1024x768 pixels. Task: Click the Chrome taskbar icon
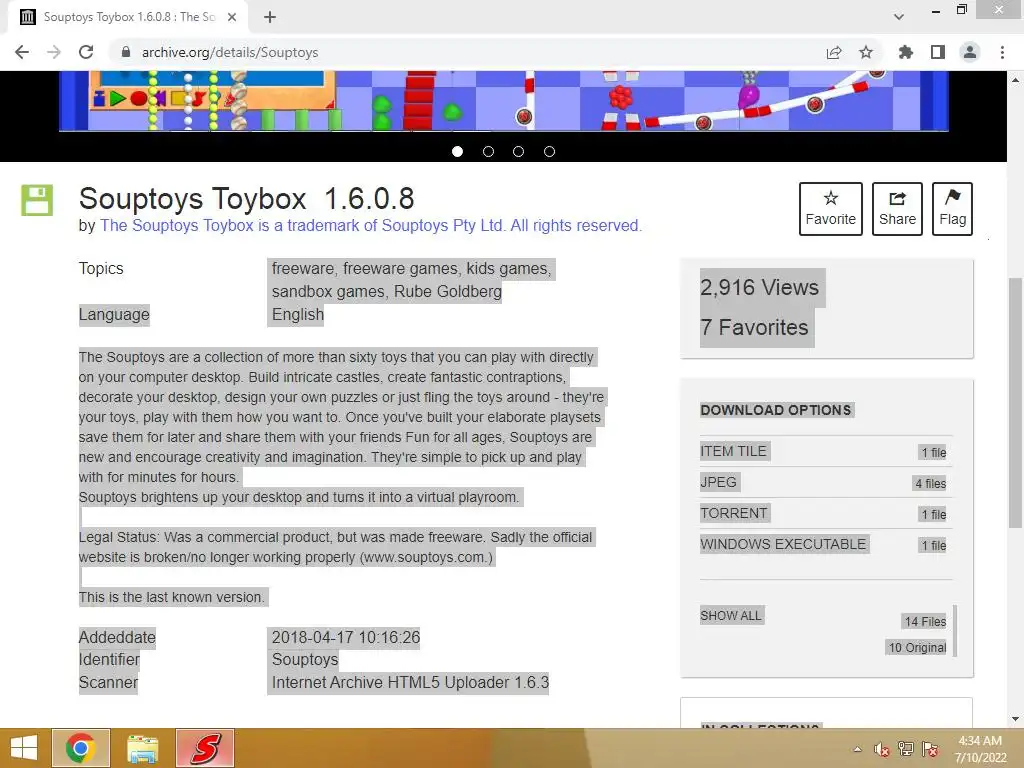click(81, 748)
